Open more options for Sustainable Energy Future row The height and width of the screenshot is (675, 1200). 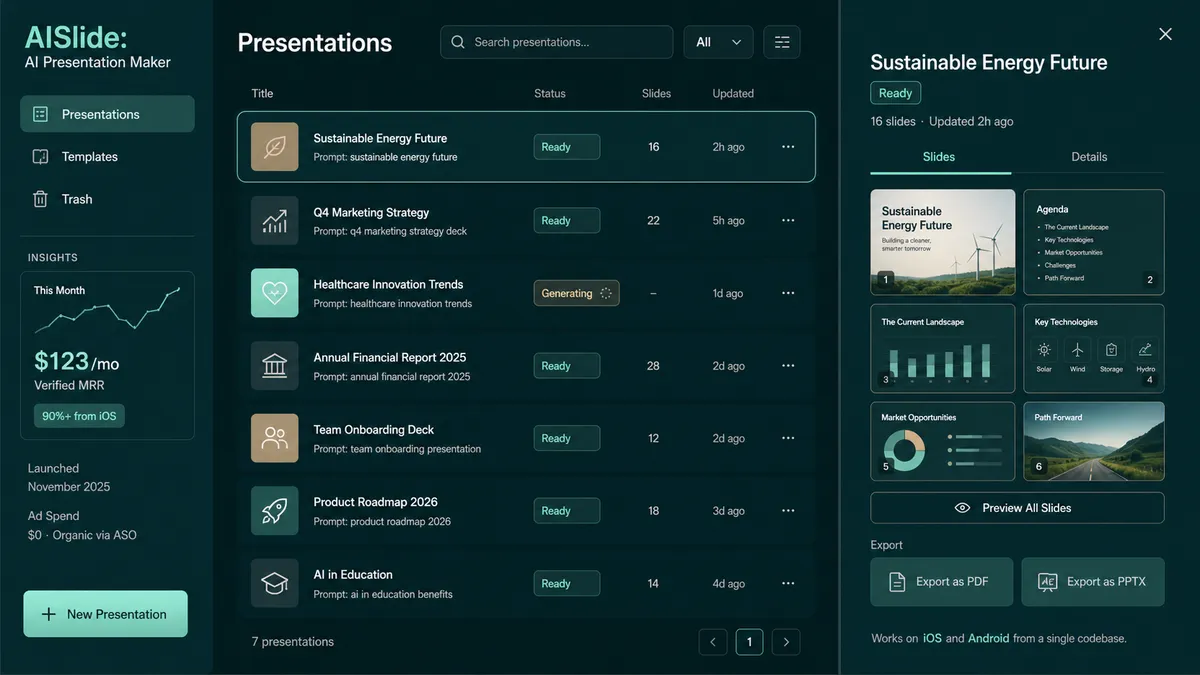pyautogui.click(x=788, y=147)
